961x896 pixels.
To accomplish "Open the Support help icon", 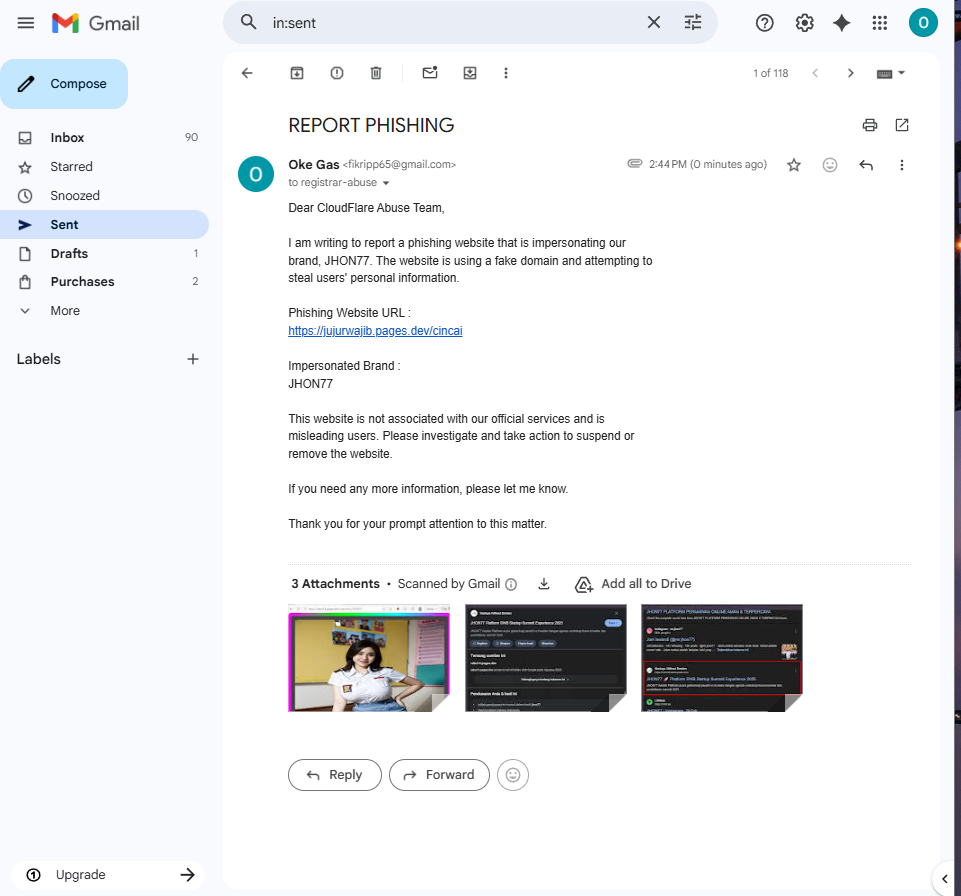I will tap(764, 23).
